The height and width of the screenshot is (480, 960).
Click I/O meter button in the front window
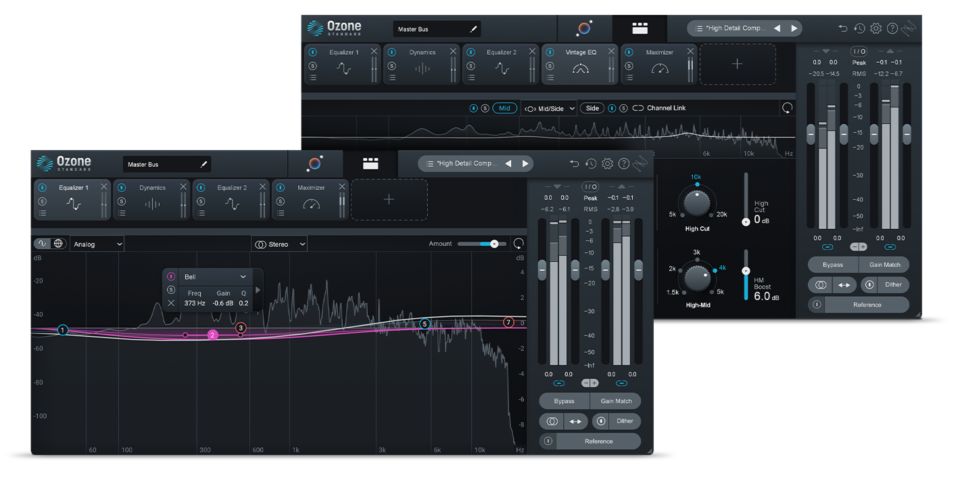[x=590, y=187]
